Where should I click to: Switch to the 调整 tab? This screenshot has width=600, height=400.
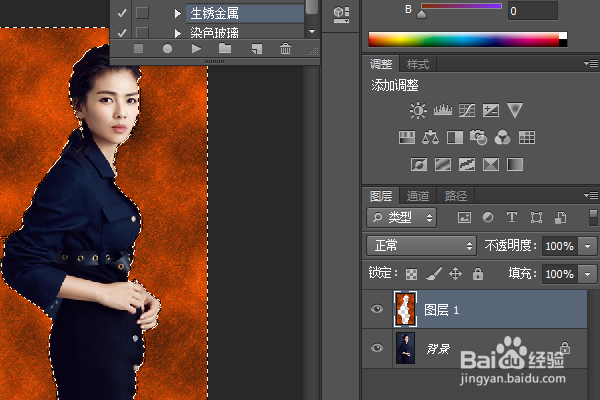point(381,64)
